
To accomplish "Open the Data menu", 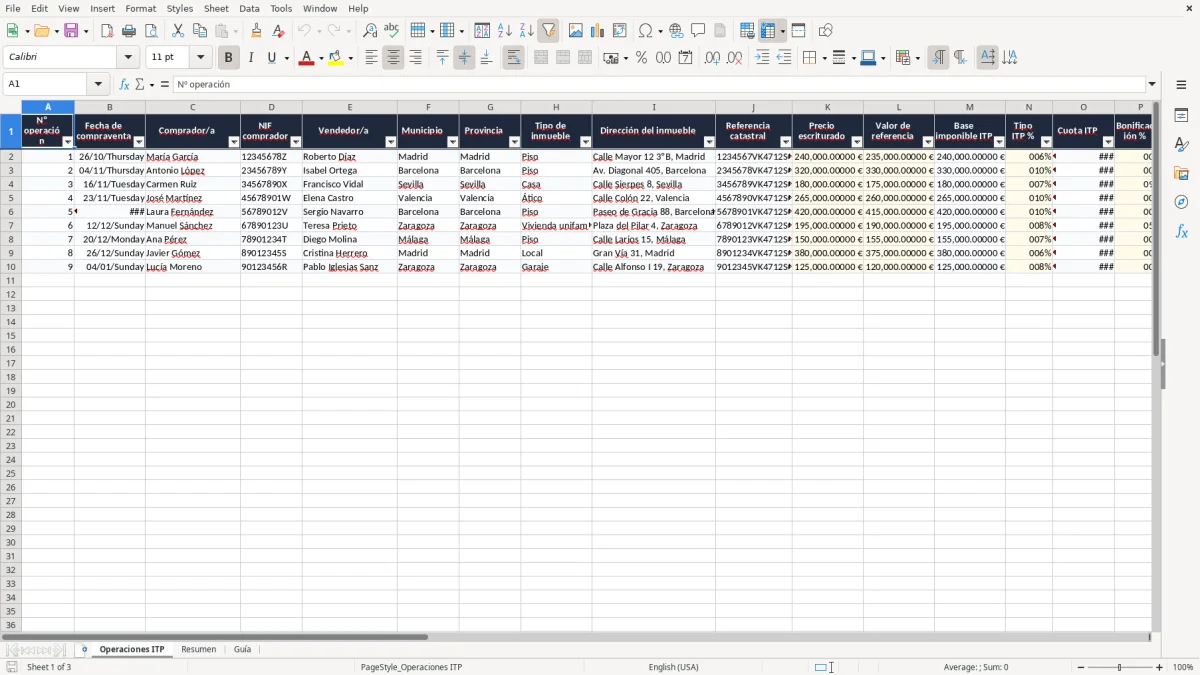I will point(249,8).
